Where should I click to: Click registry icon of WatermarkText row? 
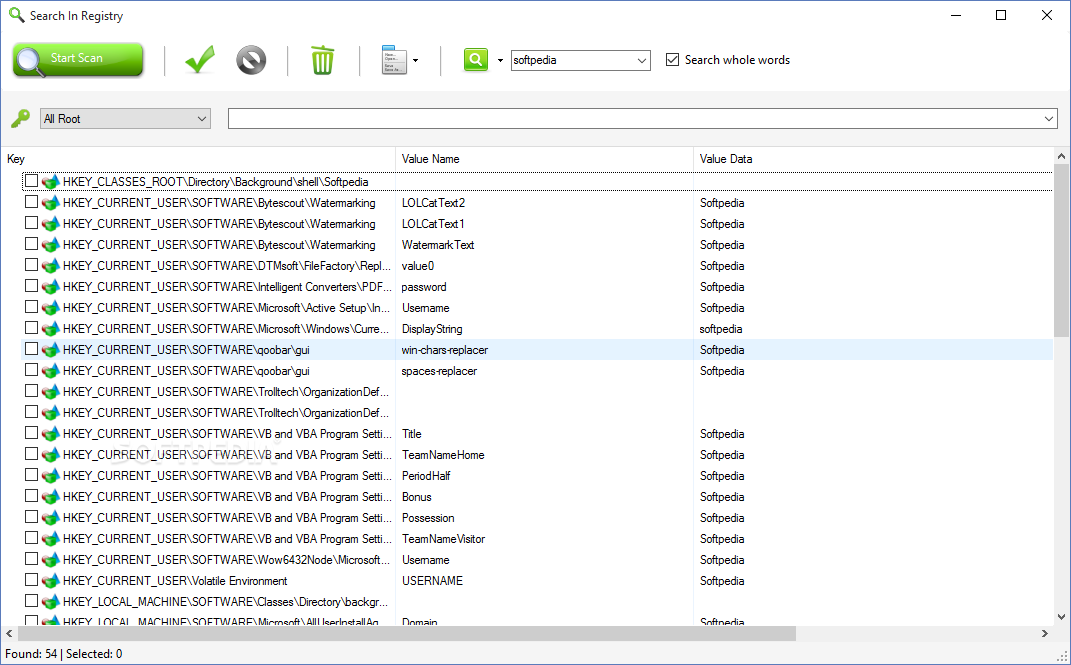51,244
